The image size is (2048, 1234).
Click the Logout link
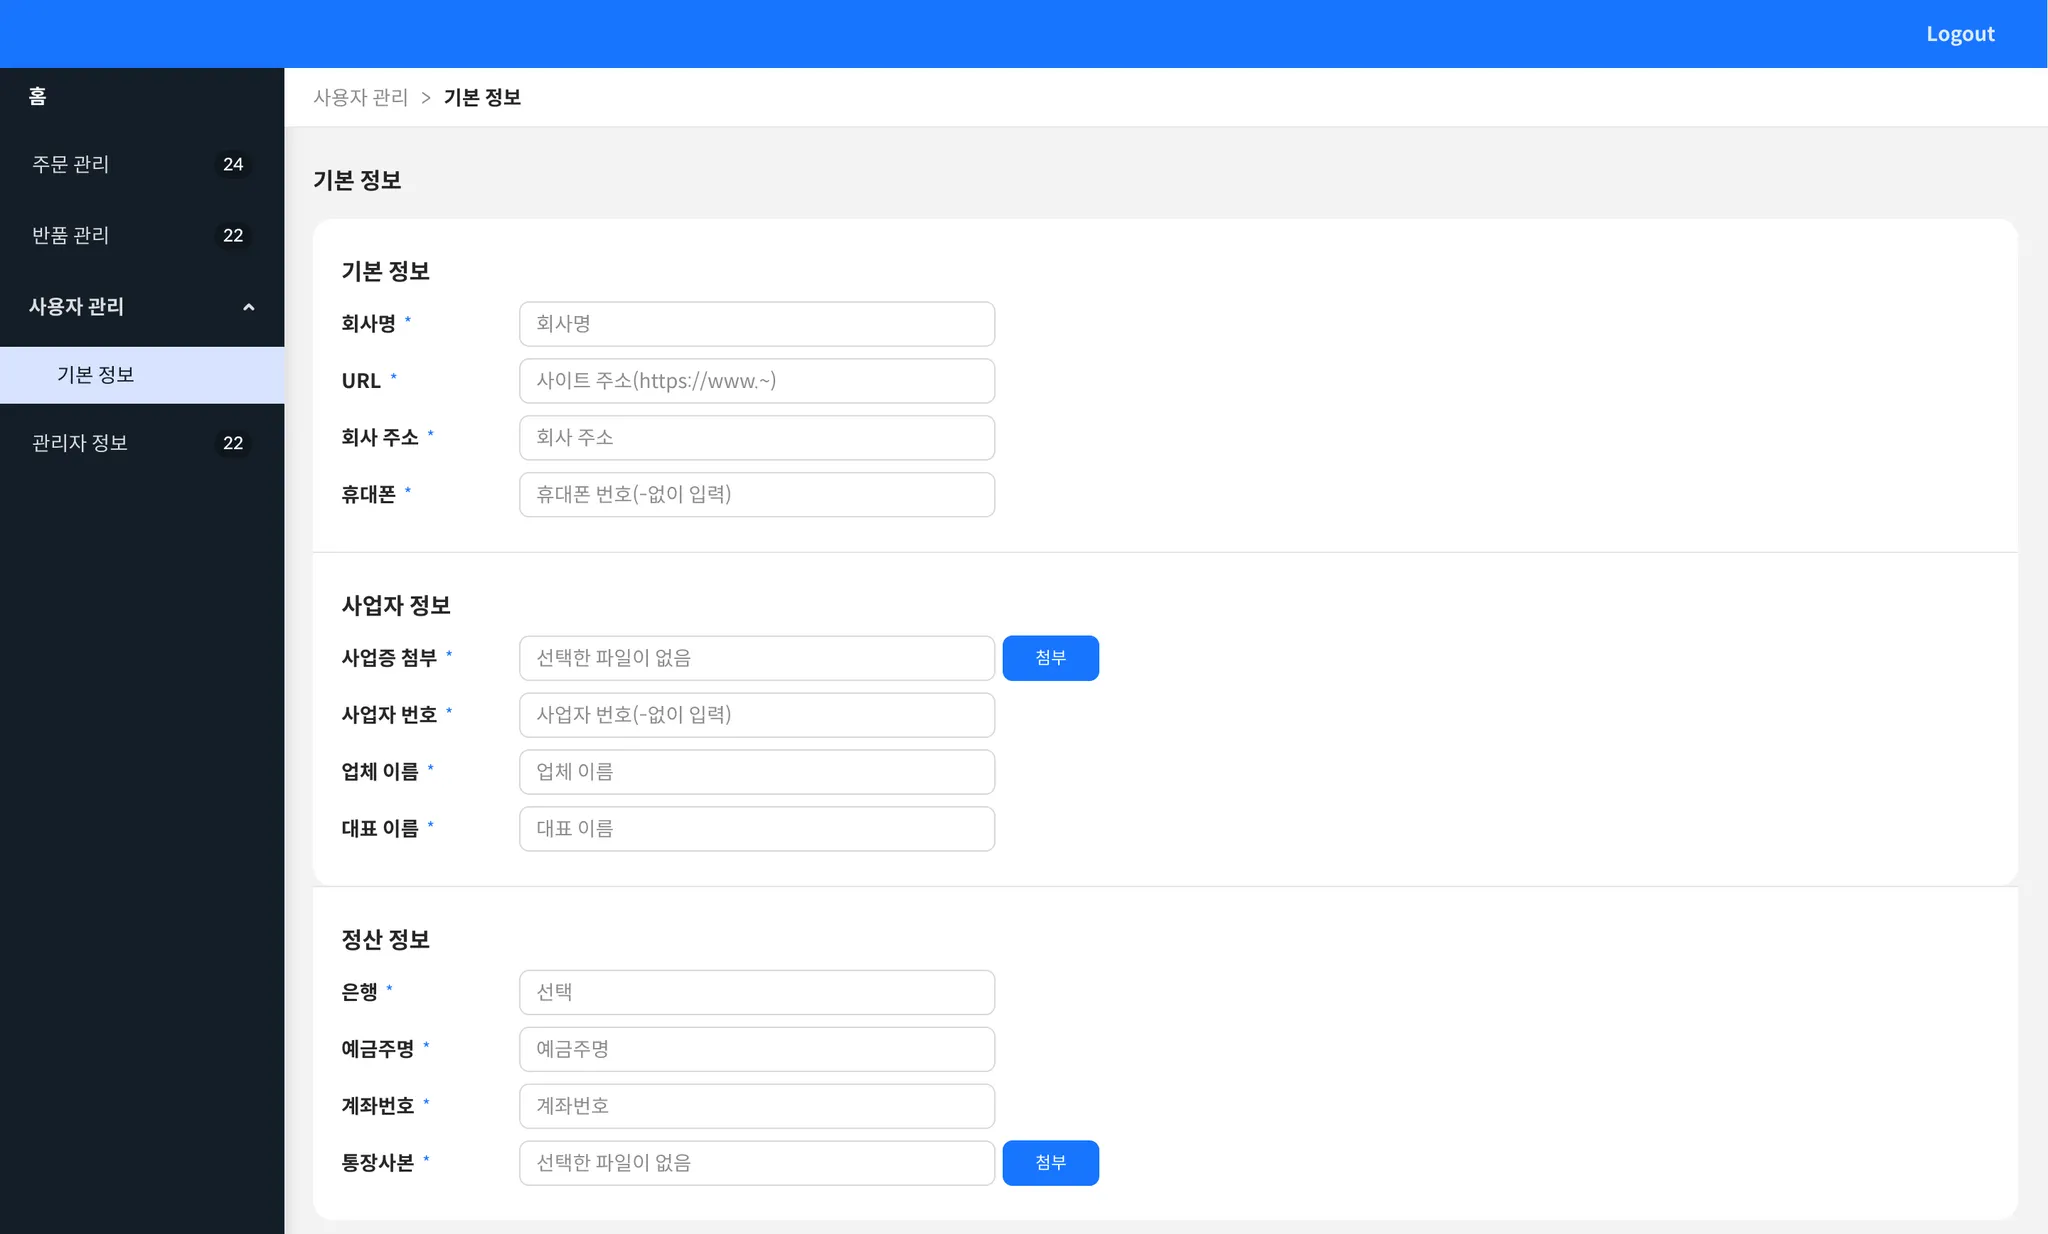[1959, 34]
